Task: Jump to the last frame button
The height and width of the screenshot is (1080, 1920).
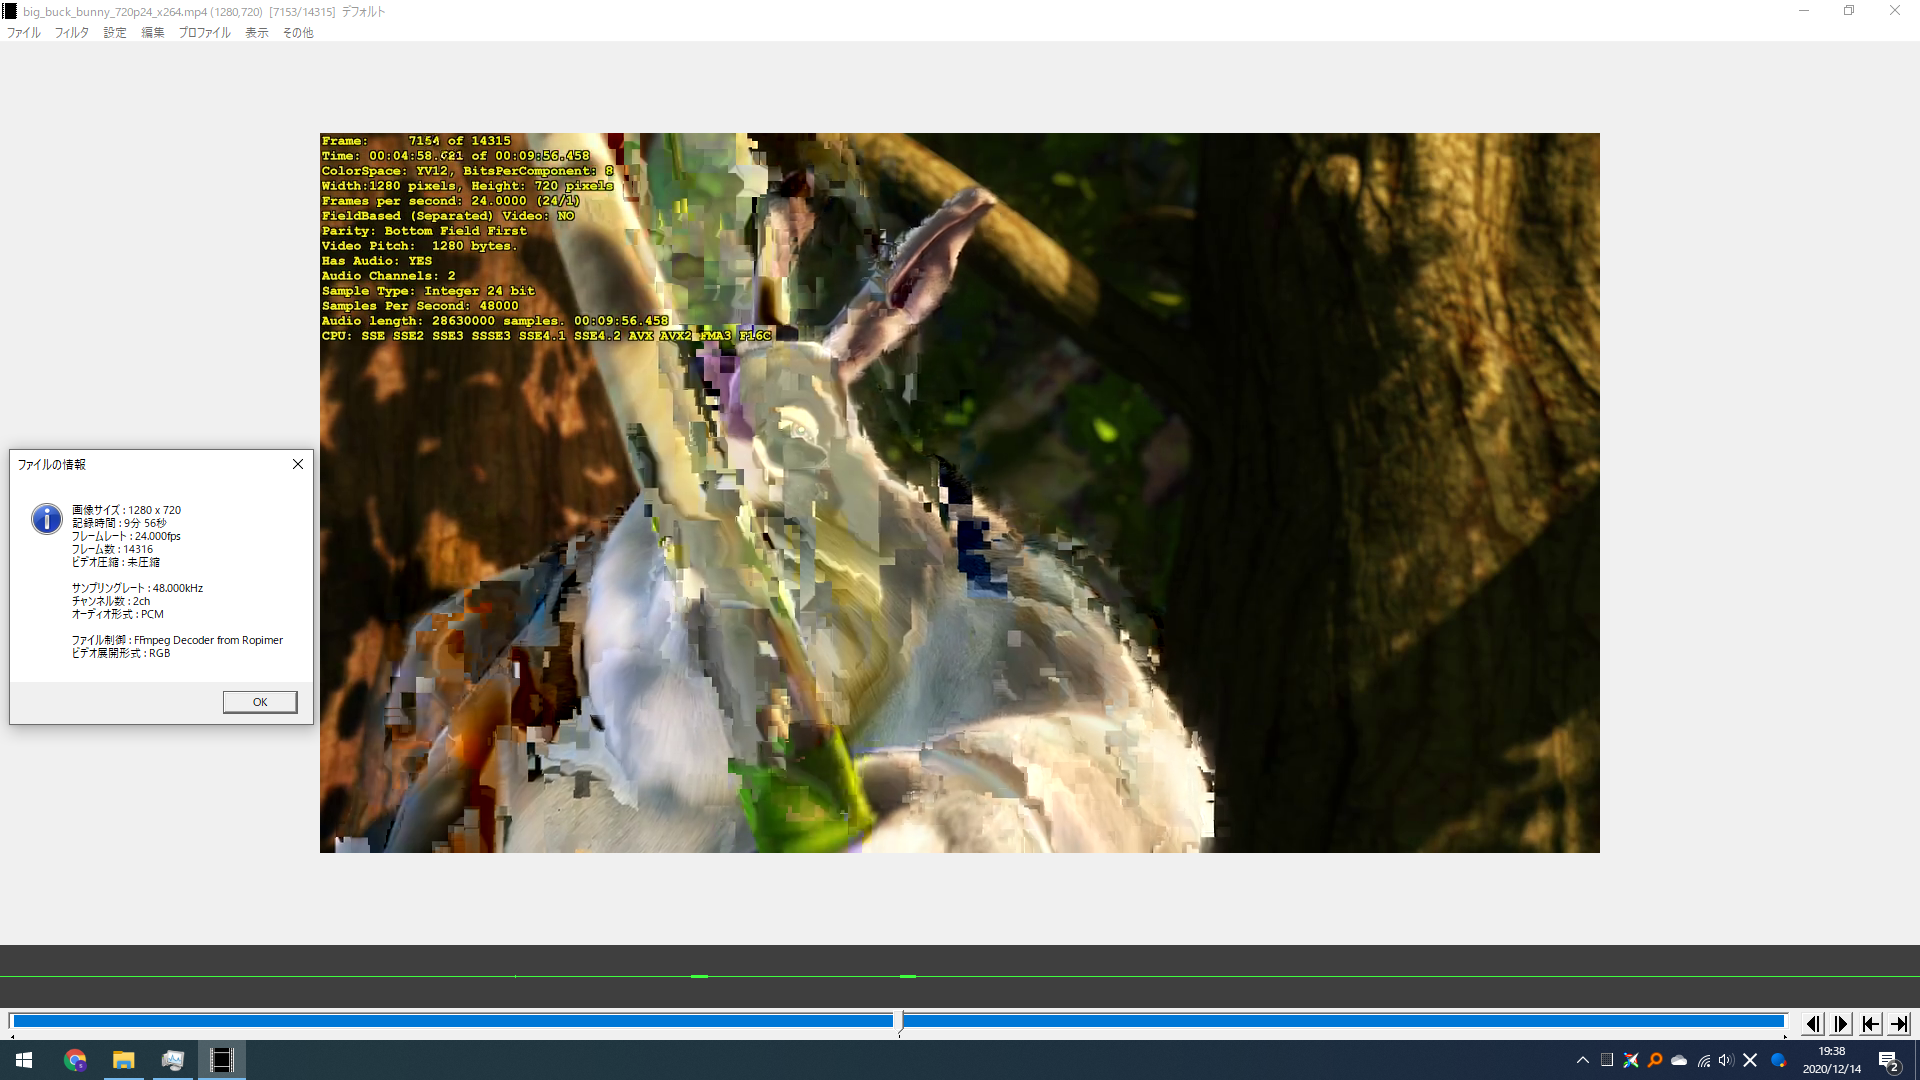Action: click(x=1899, y=1024)
